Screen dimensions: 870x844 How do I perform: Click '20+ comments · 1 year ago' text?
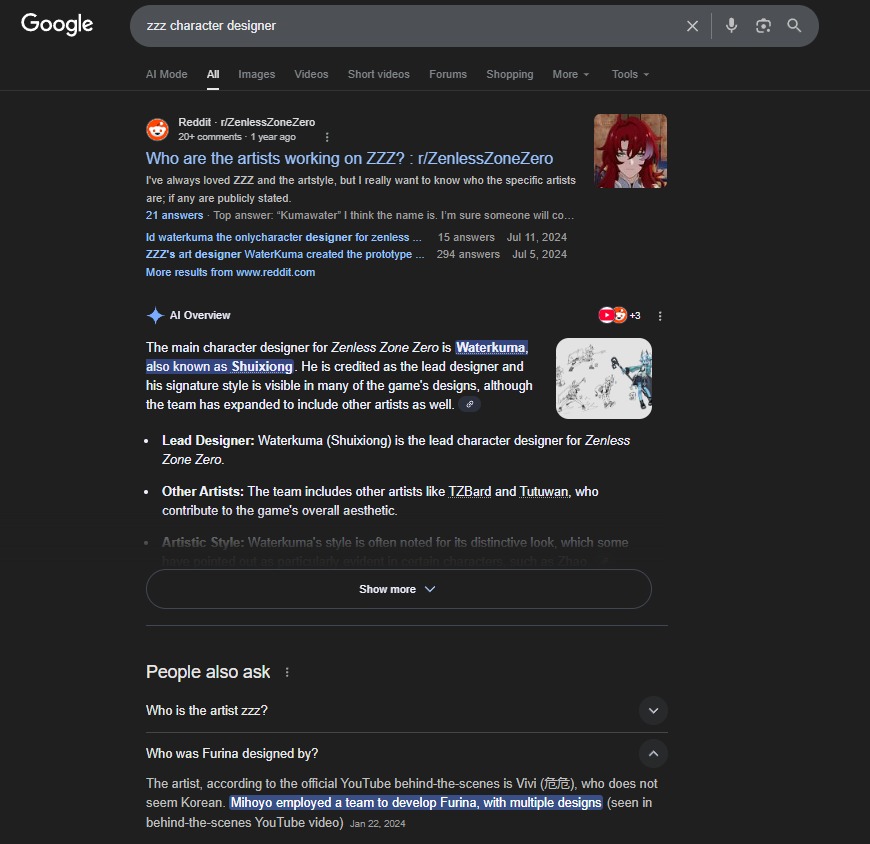[237, 137]
